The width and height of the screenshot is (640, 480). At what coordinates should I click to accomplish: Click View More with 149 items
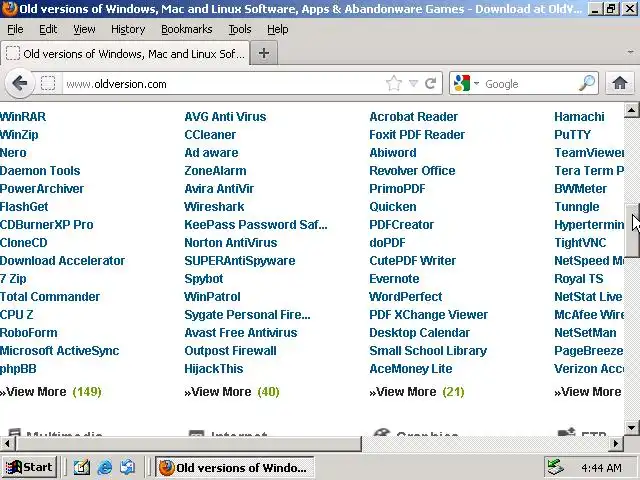coord(51,392)
